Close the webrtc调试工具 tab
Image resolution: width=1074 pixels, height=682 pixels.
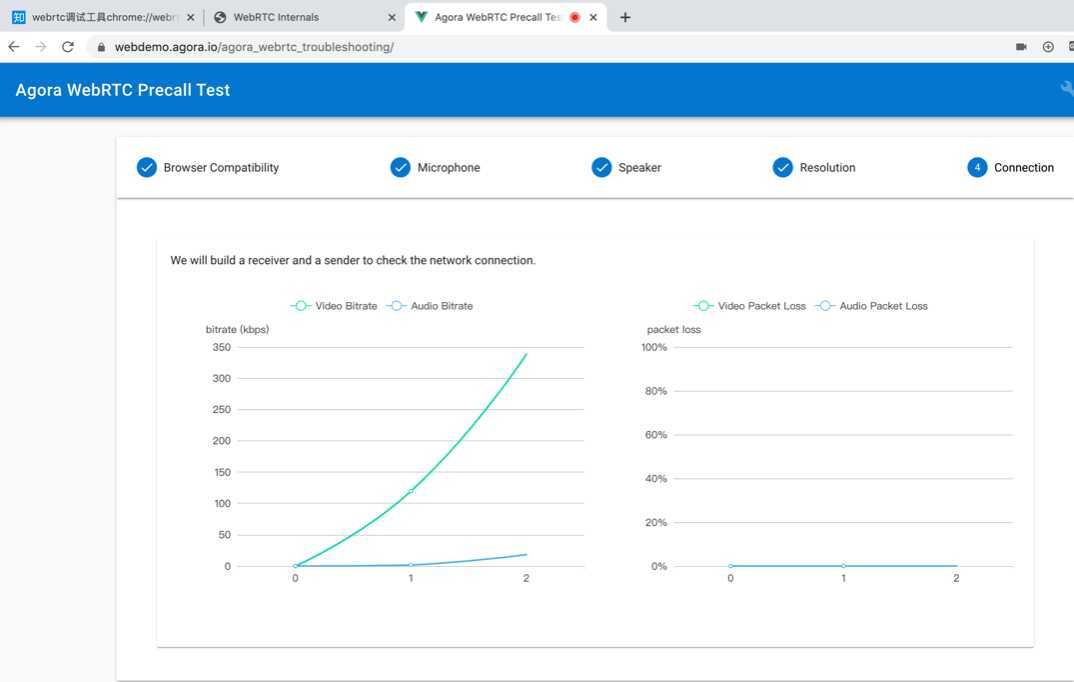[190, 17]
